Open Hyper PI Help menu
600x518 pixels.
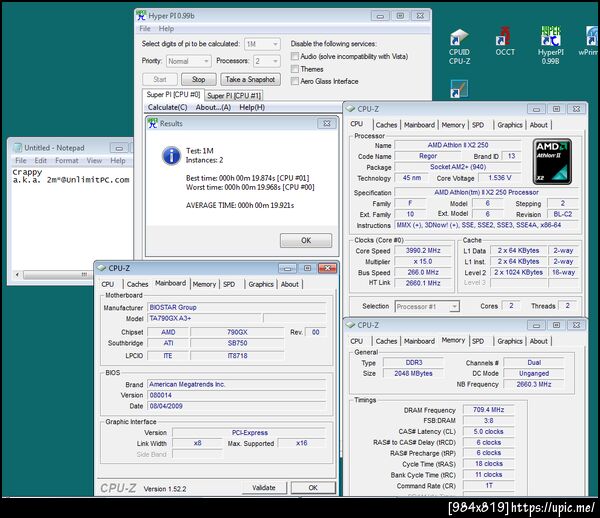pyautogui.click(x=166, y=29)
